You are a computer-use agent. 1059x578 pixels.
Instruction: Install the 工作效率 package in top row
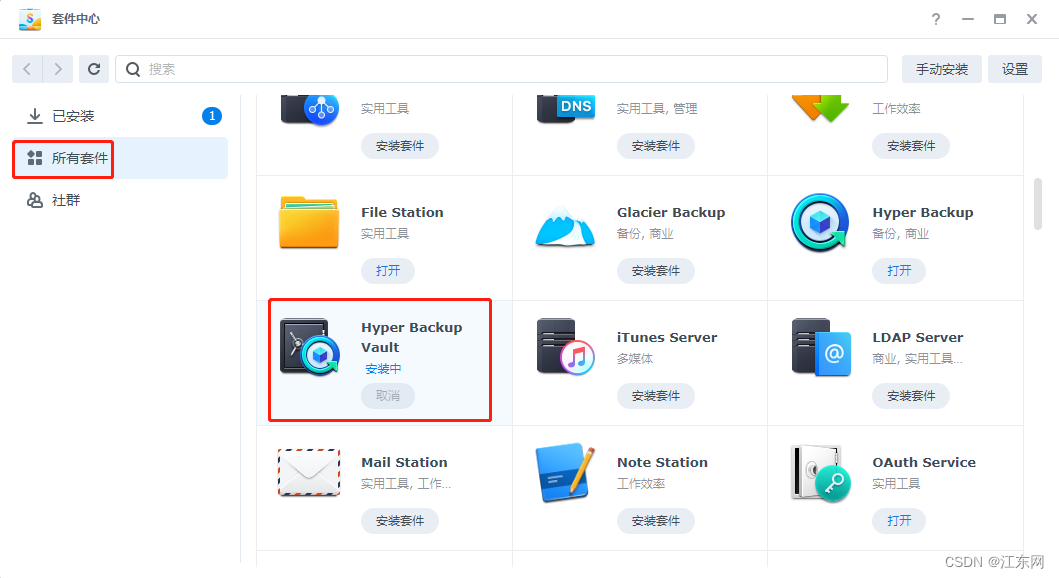910,146
